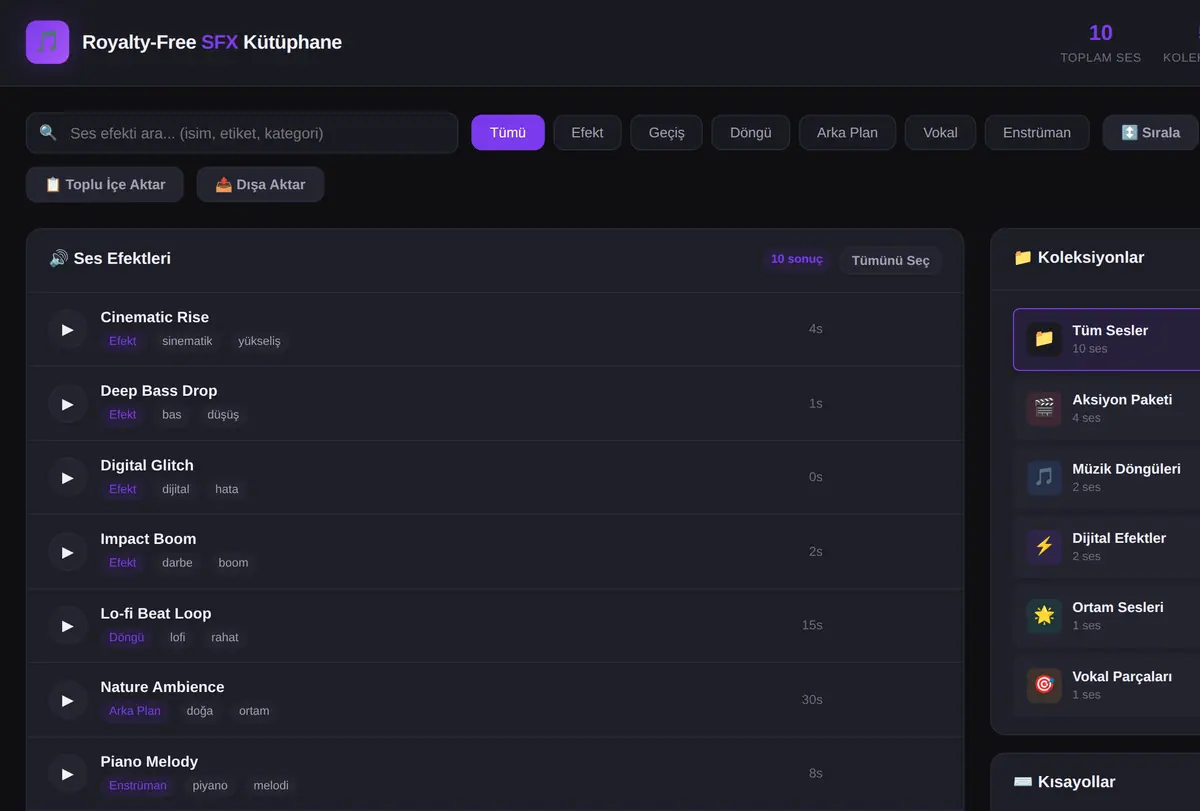Click the Digital Glitch title
Screen dimensions: 1200x811
[x=147, y=465]
